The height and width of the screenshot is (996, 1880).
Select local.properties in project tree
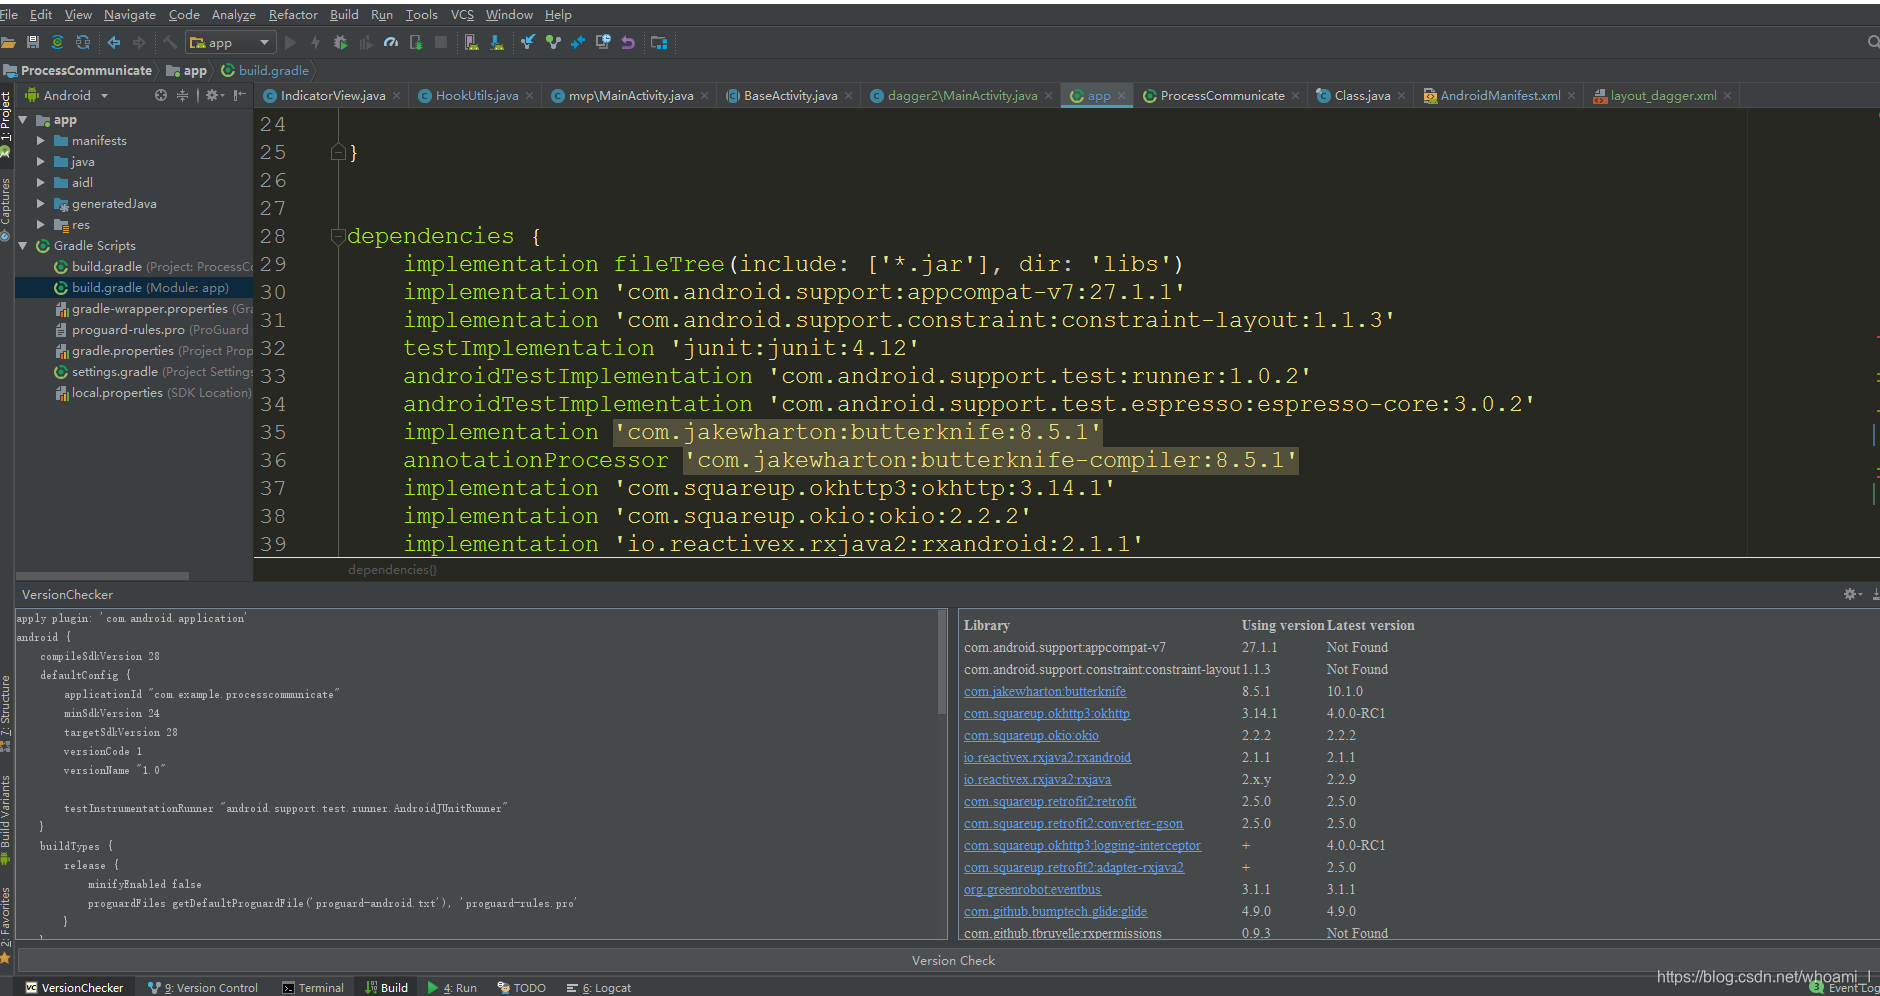(x=134, y=393)
